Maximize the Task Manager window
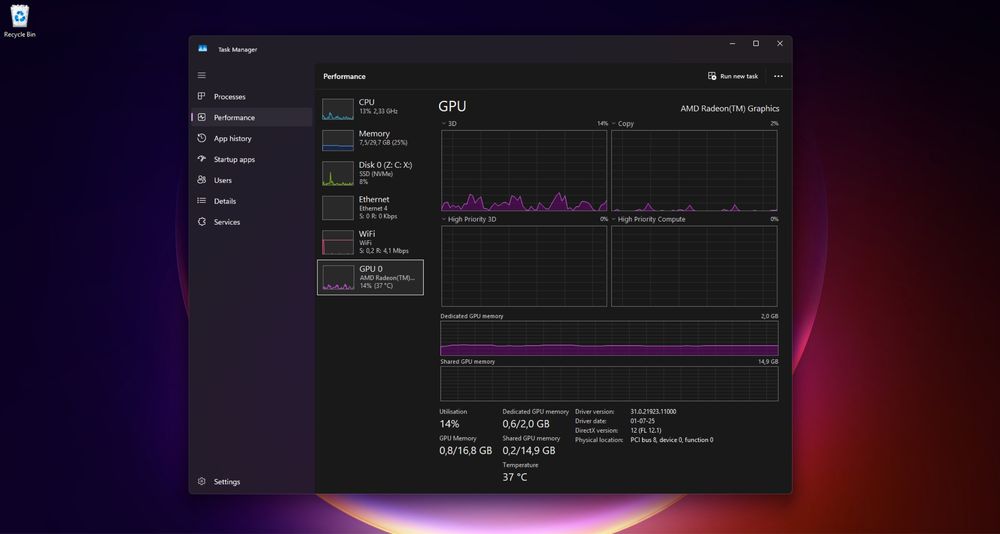The height and width of the screenshot is (534, 1000). (756, 43)
